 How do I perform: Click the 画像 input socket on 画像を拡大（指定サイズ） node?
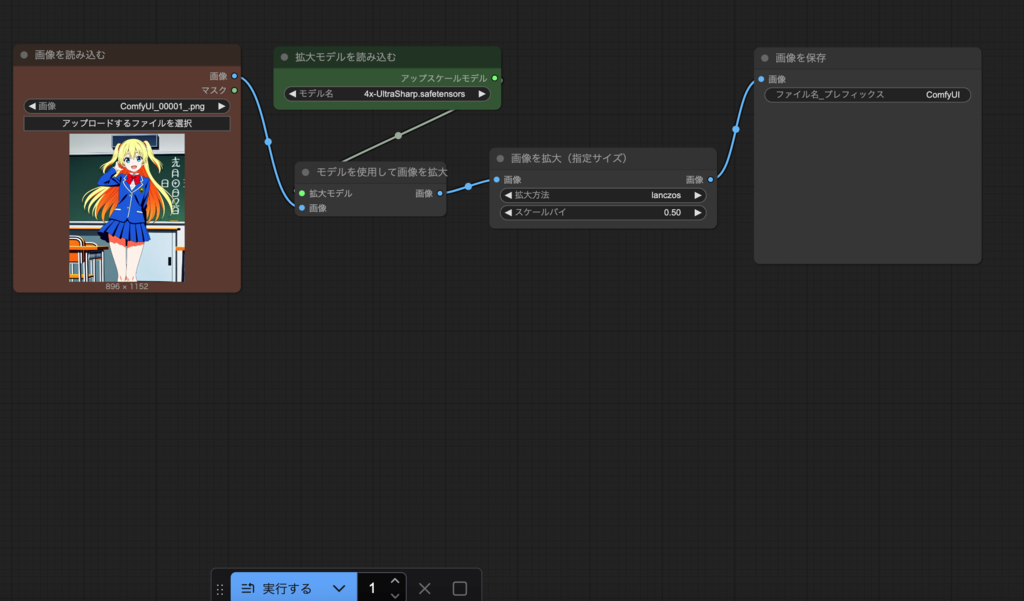497,180
